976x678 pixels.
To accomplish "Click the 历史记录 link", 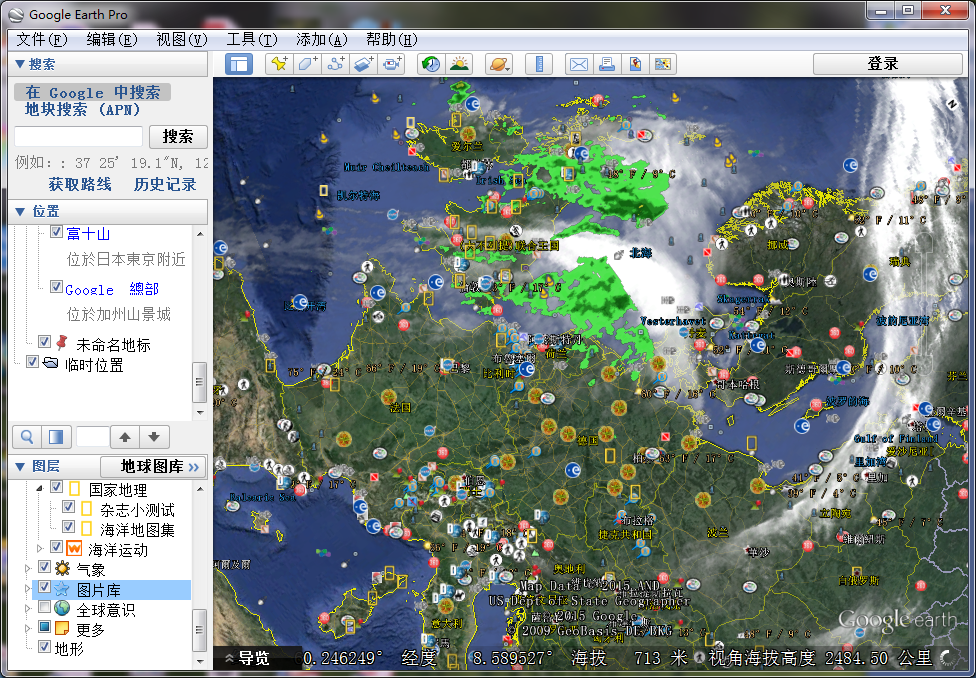I will pyautogui.click(x=165, y=184).
